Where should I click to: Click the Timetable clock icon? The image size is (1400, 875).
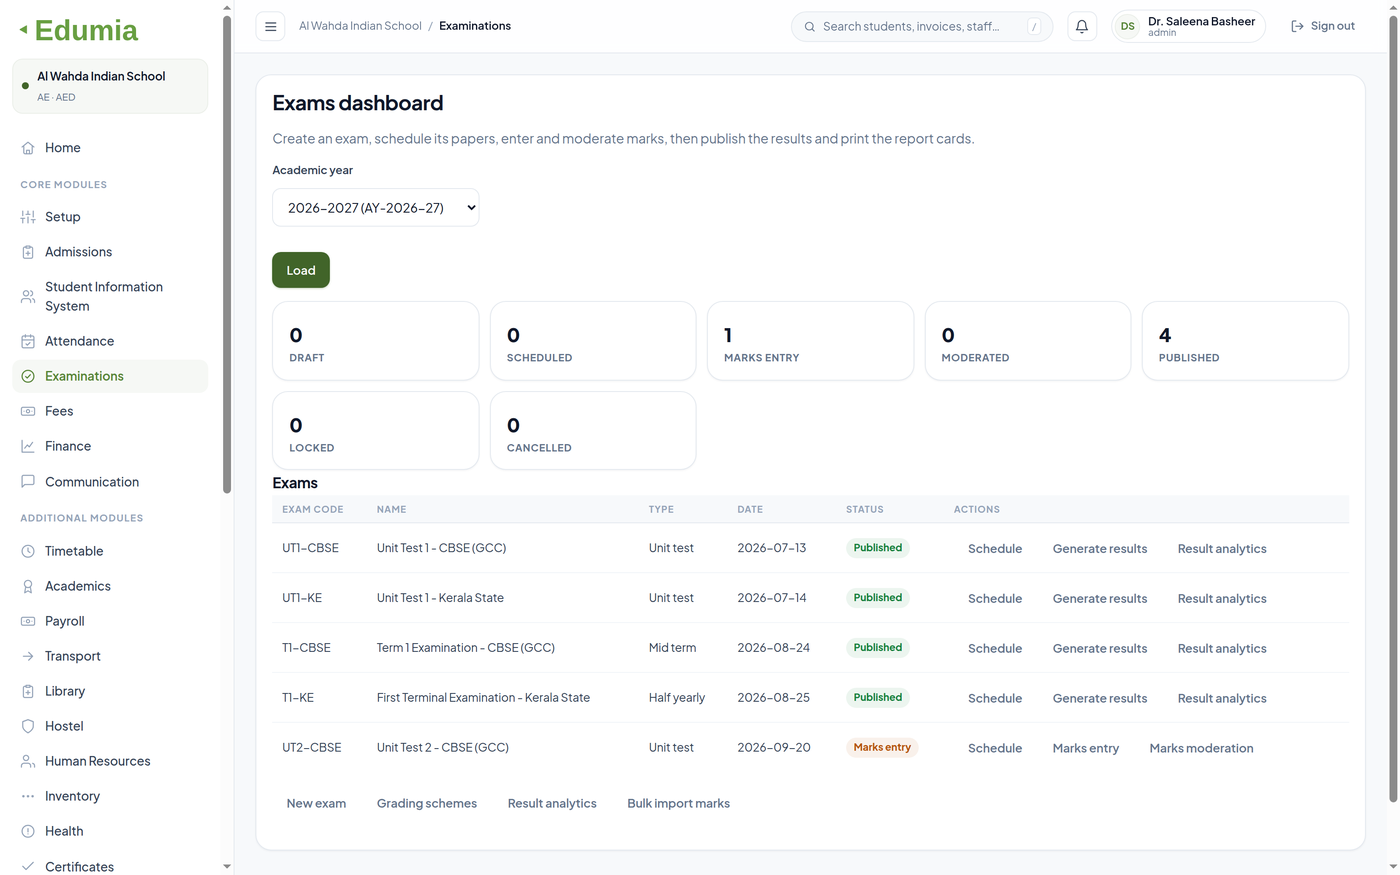pyautogui.click(x=28, y=551)
